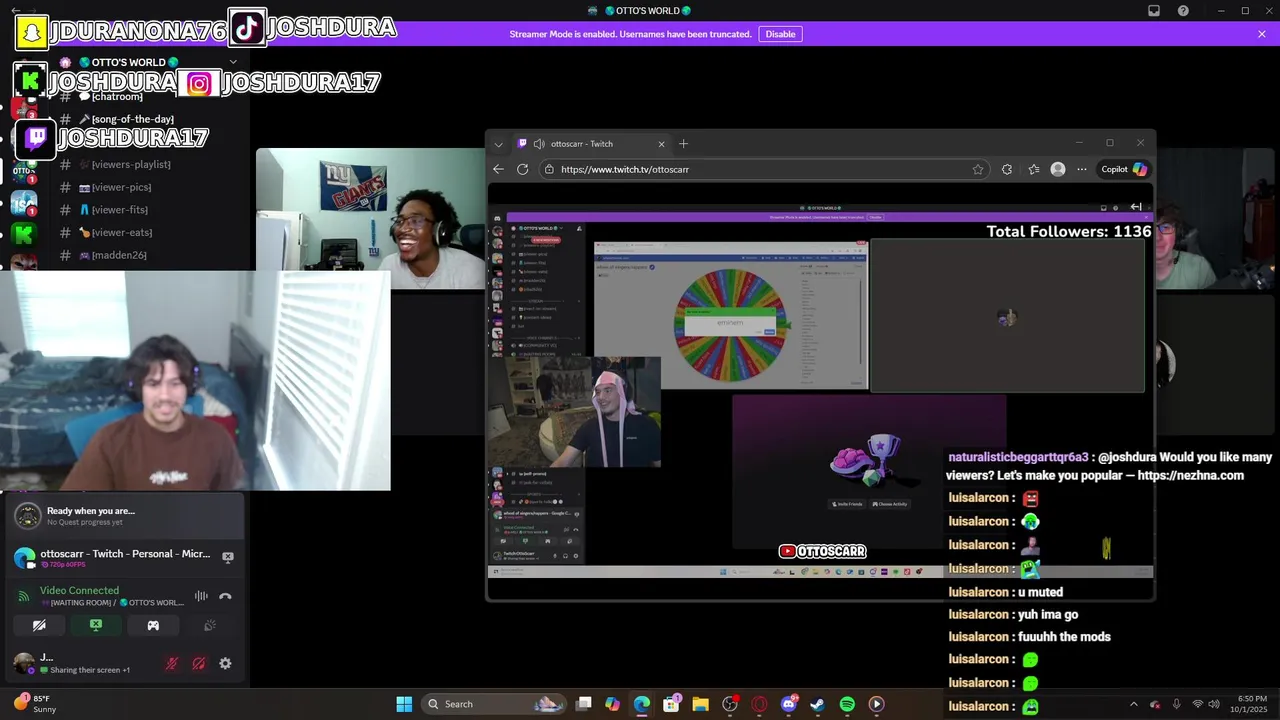This screenshot has height=720, width=1280.
Task: Open the weather widget showing 85°F Sunny
Action: click(x=36, y=704)
